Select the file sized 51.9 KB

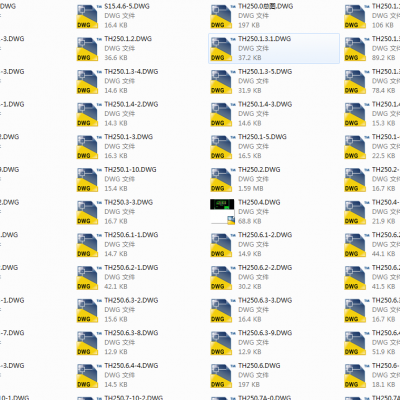pyautogui.click(x=372, y=343)
